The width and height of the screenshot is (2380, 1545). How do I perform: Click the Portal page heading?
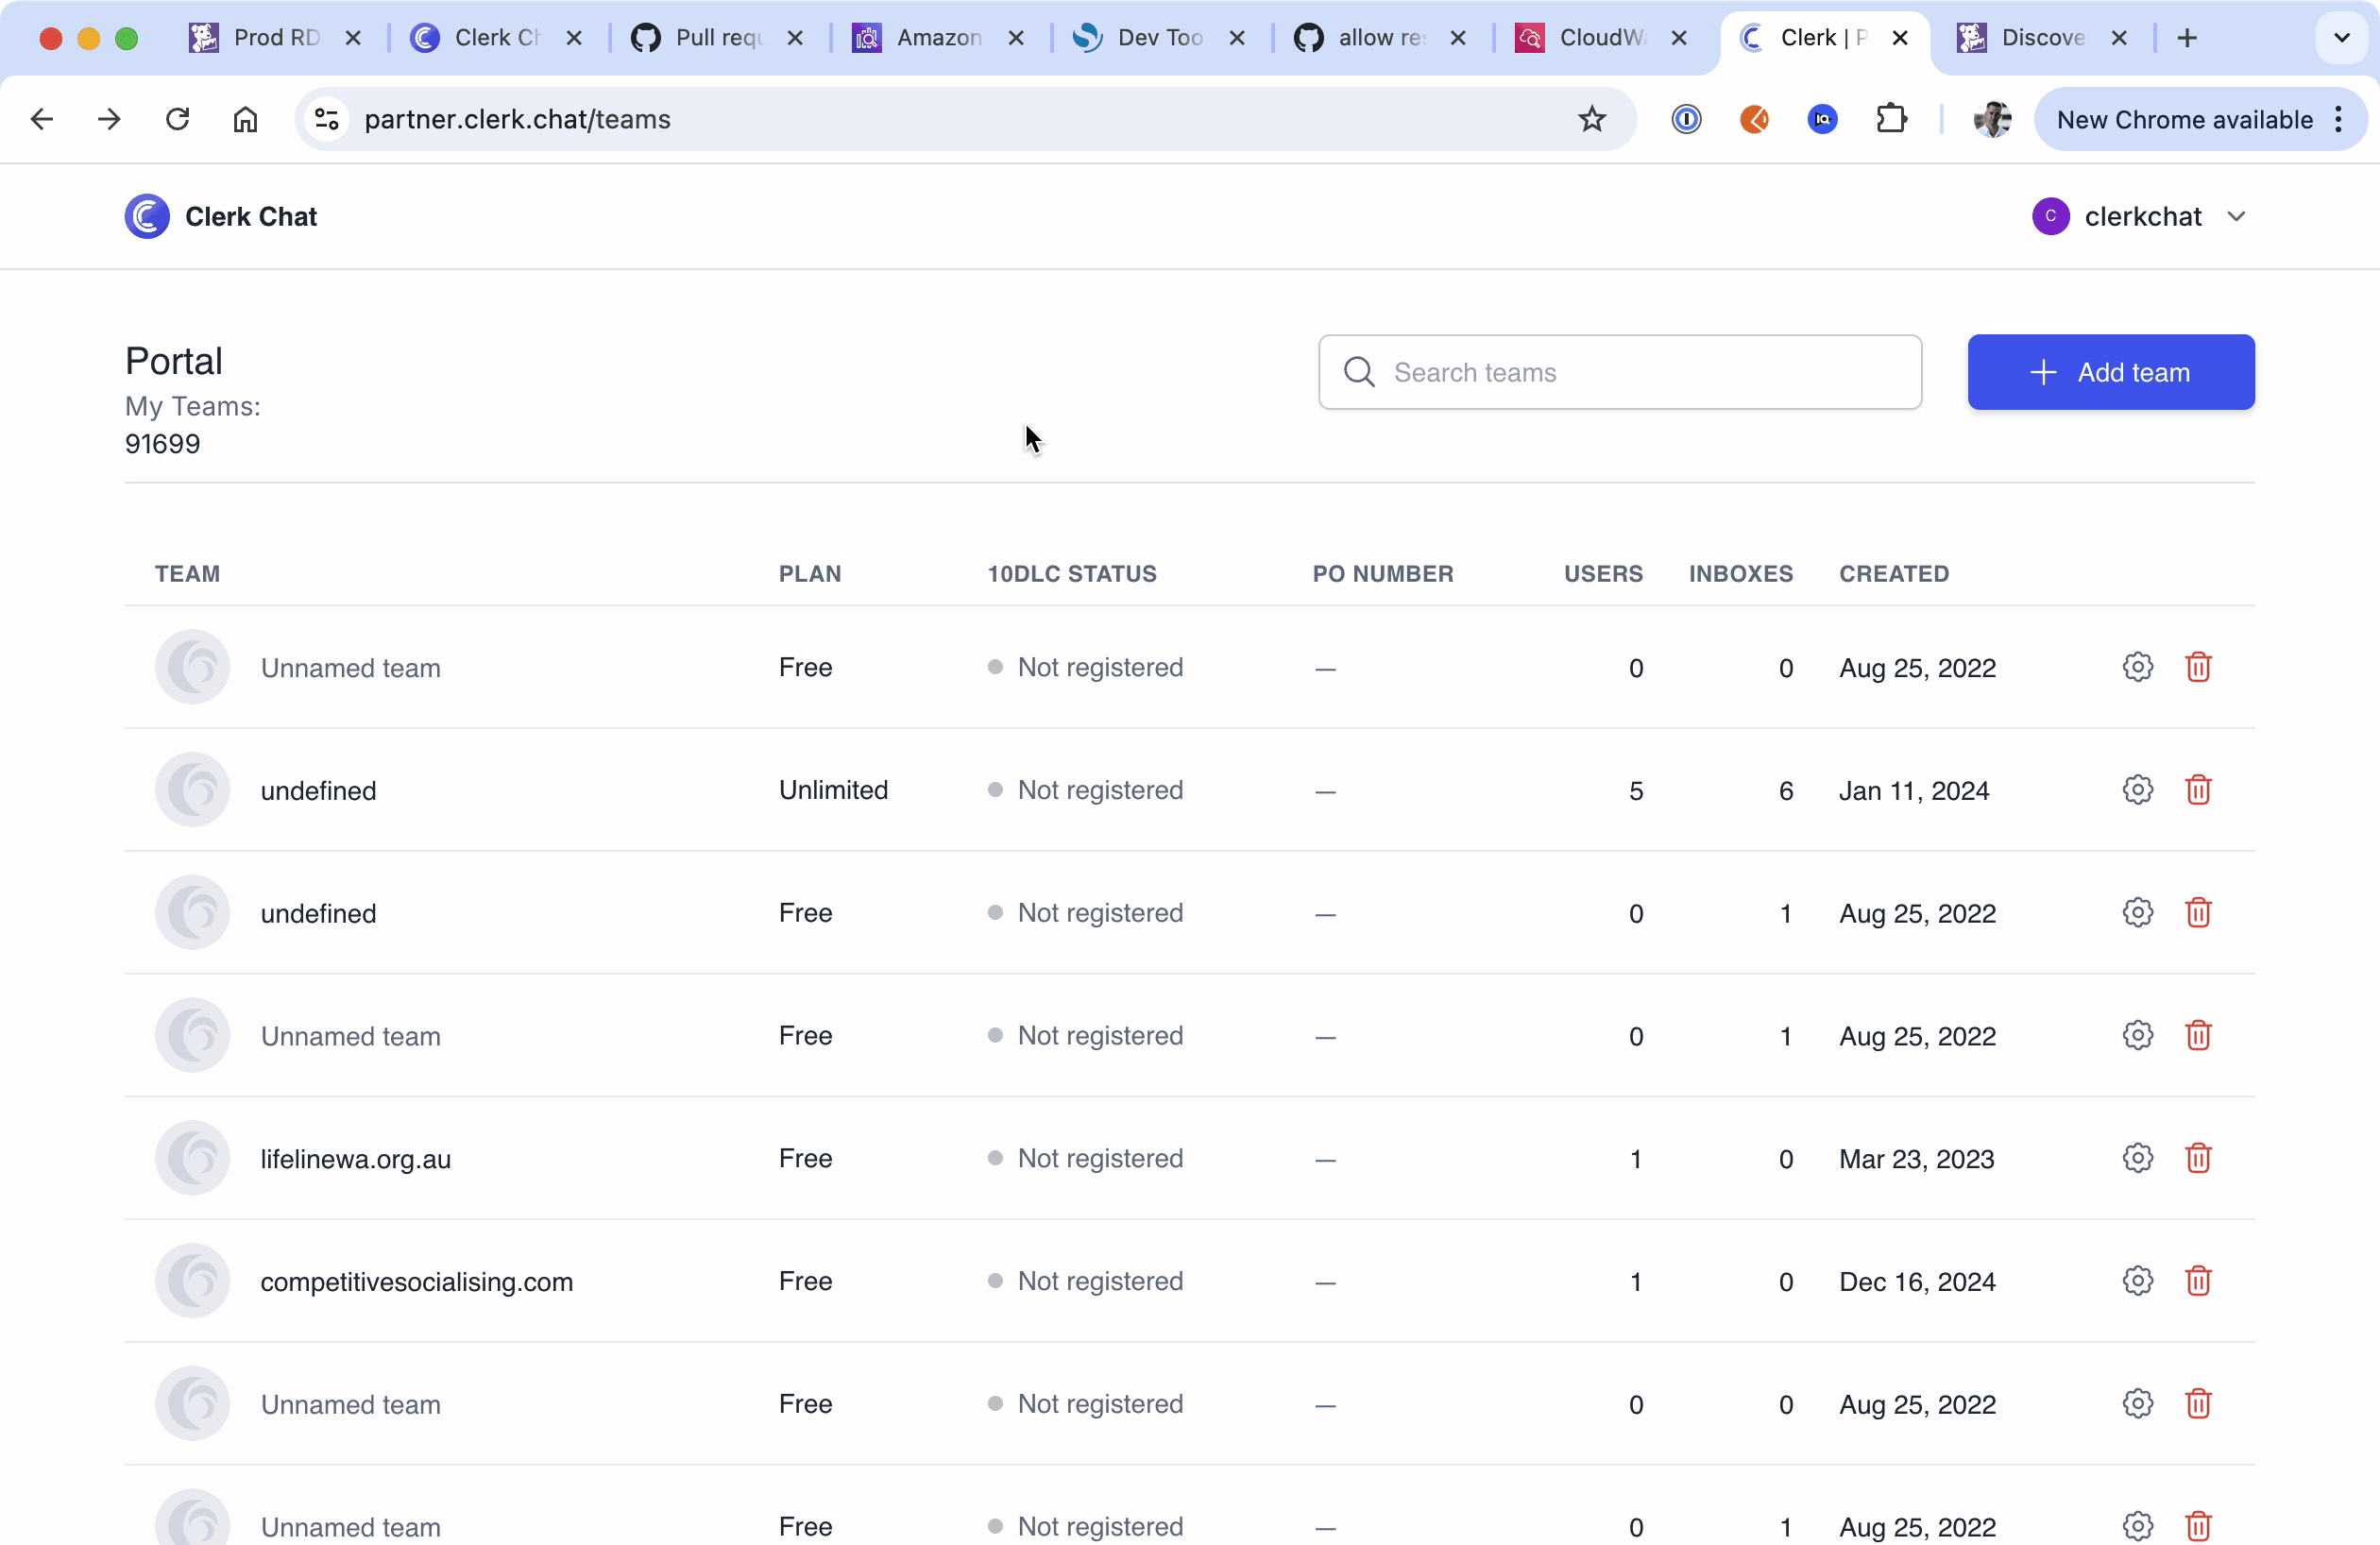174,361
